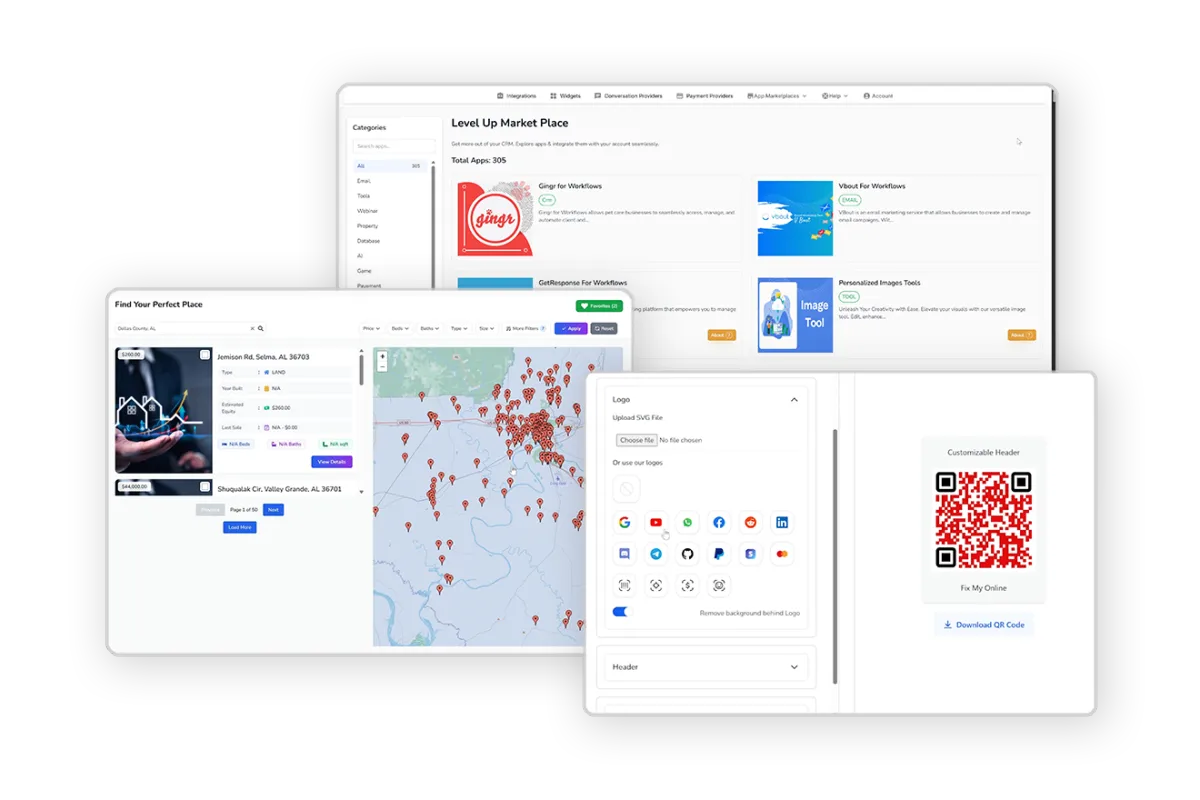Choose the WhatsApp logo option
This screenshot has width=1200, height=800.
click(688, 522)
